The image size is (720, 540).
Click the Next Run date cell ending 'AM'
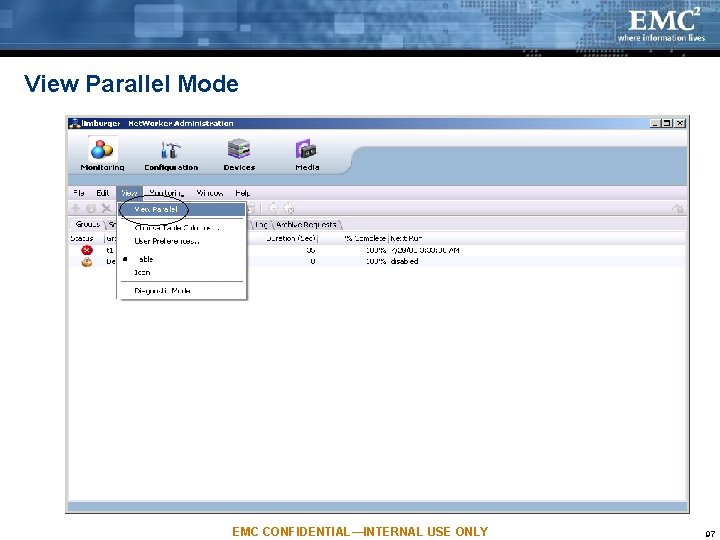425,250
